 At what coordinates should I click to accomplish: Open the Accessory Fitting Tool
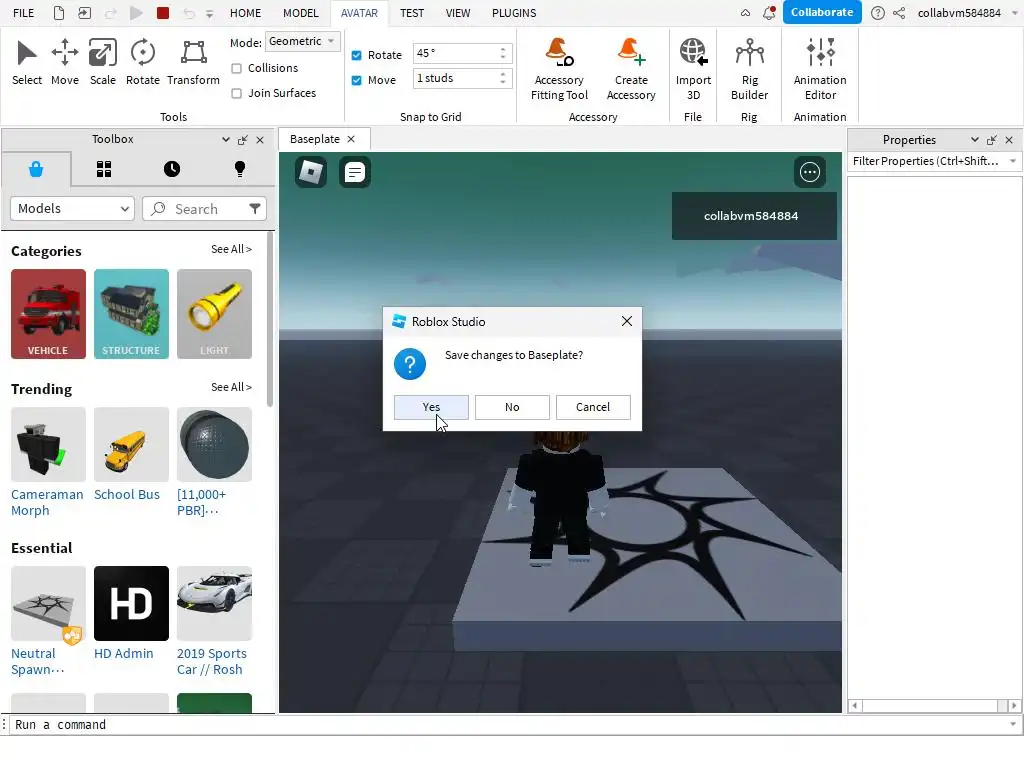559,69
